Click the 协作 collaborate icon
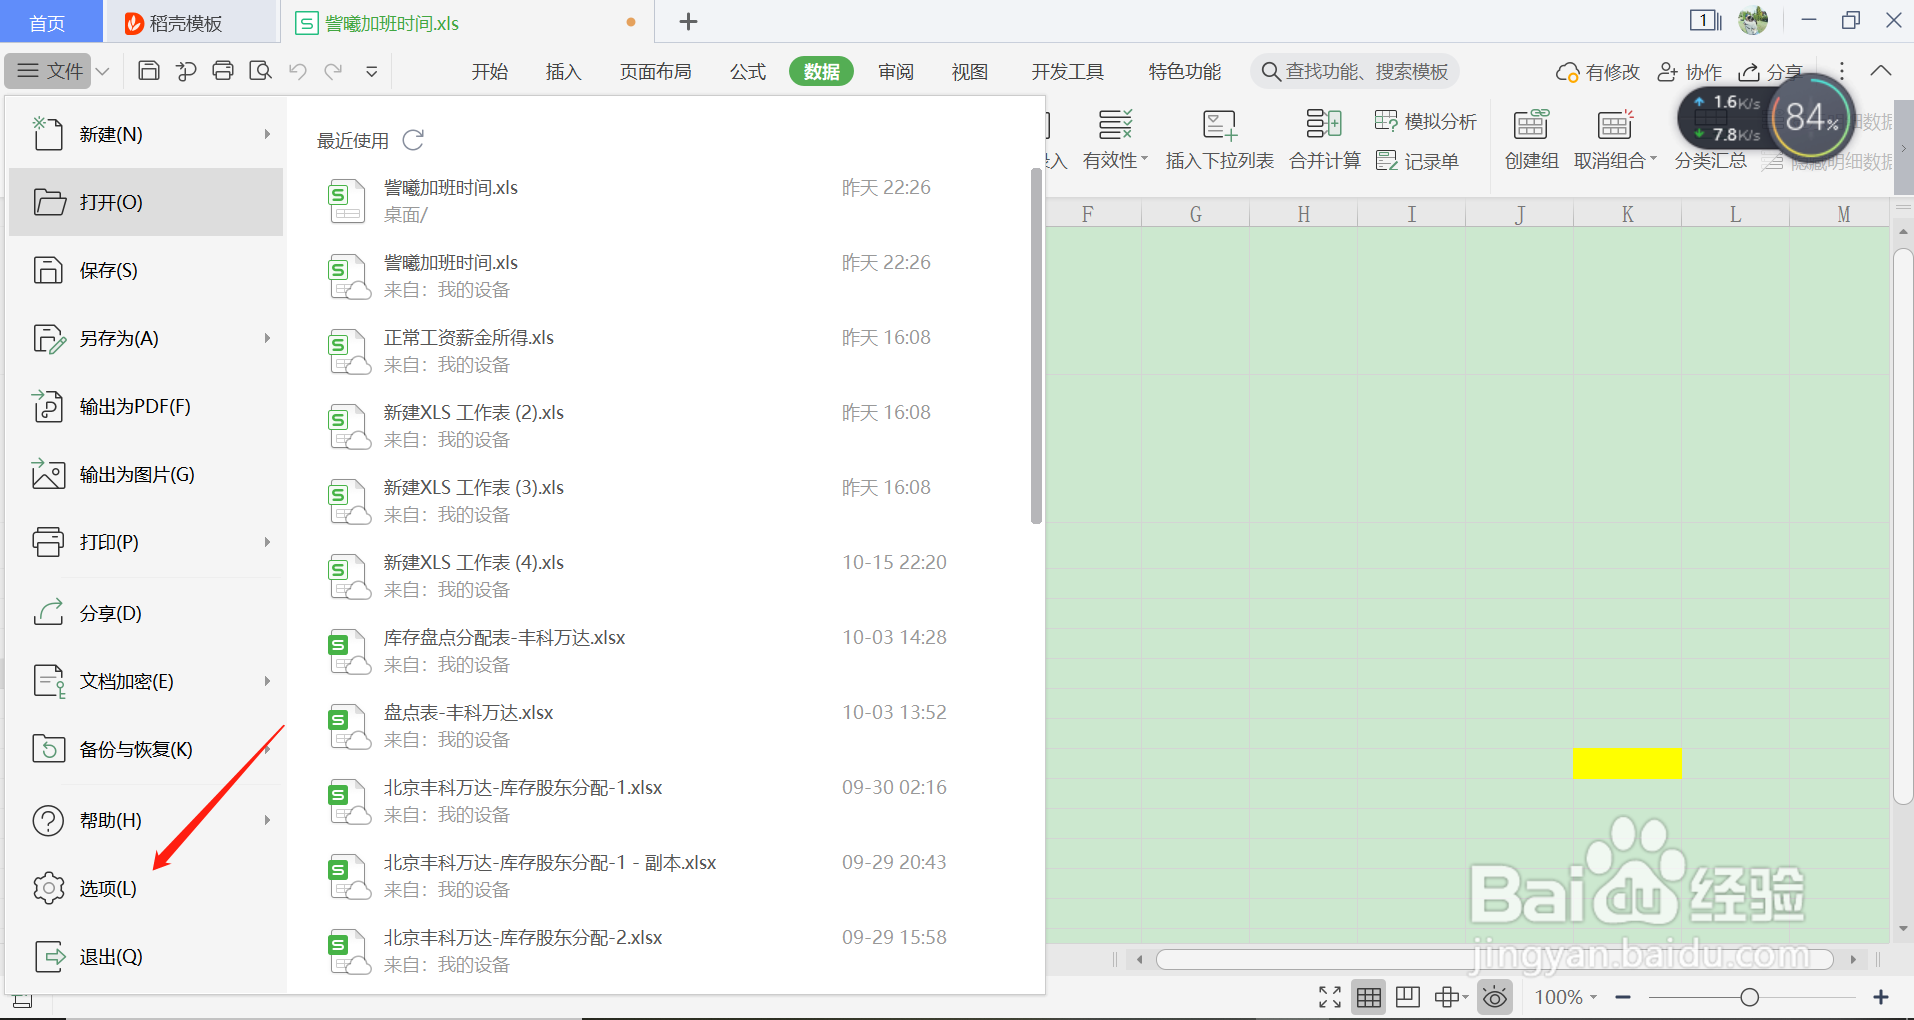The height and width of the screenshot is (1020, 1914). click(x=1689, y=72)
